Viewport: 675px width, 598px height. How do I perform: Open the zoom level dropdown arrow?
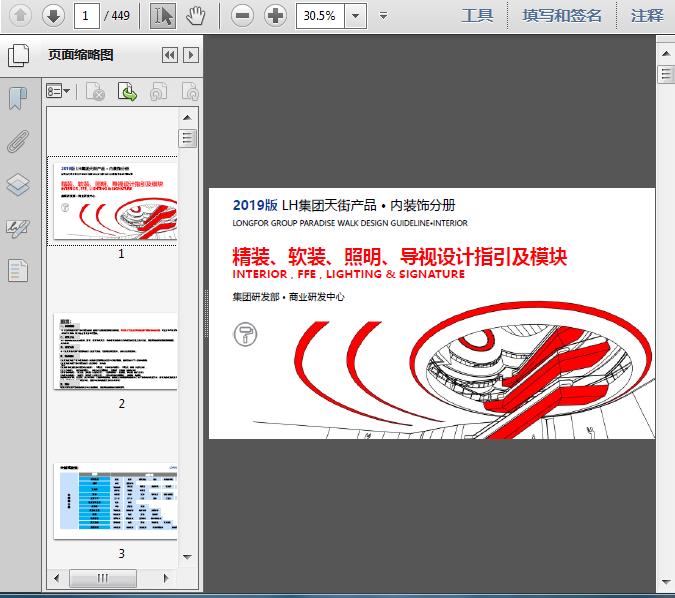(x=356, y=16)
